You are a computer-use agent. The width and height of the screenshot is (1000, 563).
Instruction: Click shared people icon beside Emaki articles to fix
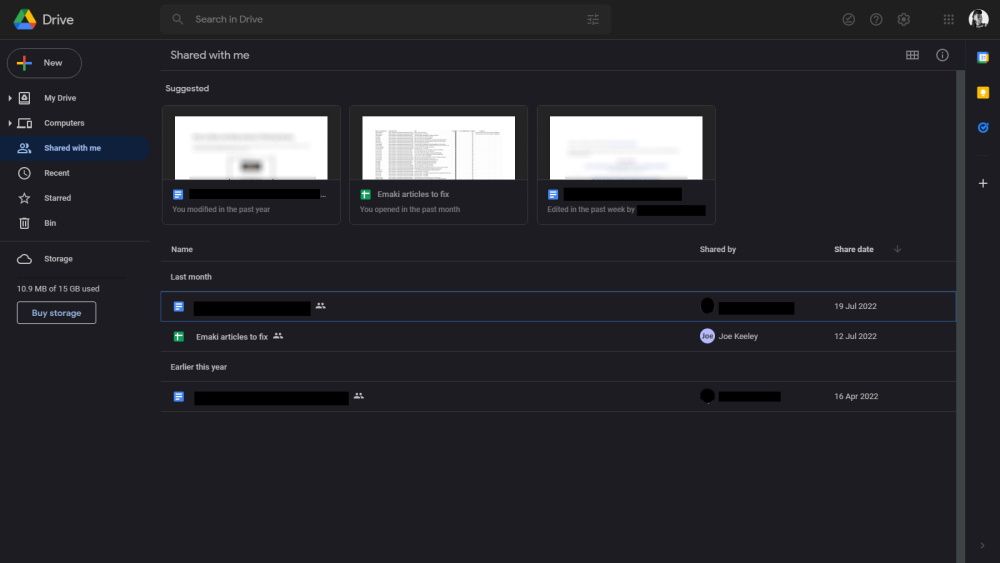(278, 335)
